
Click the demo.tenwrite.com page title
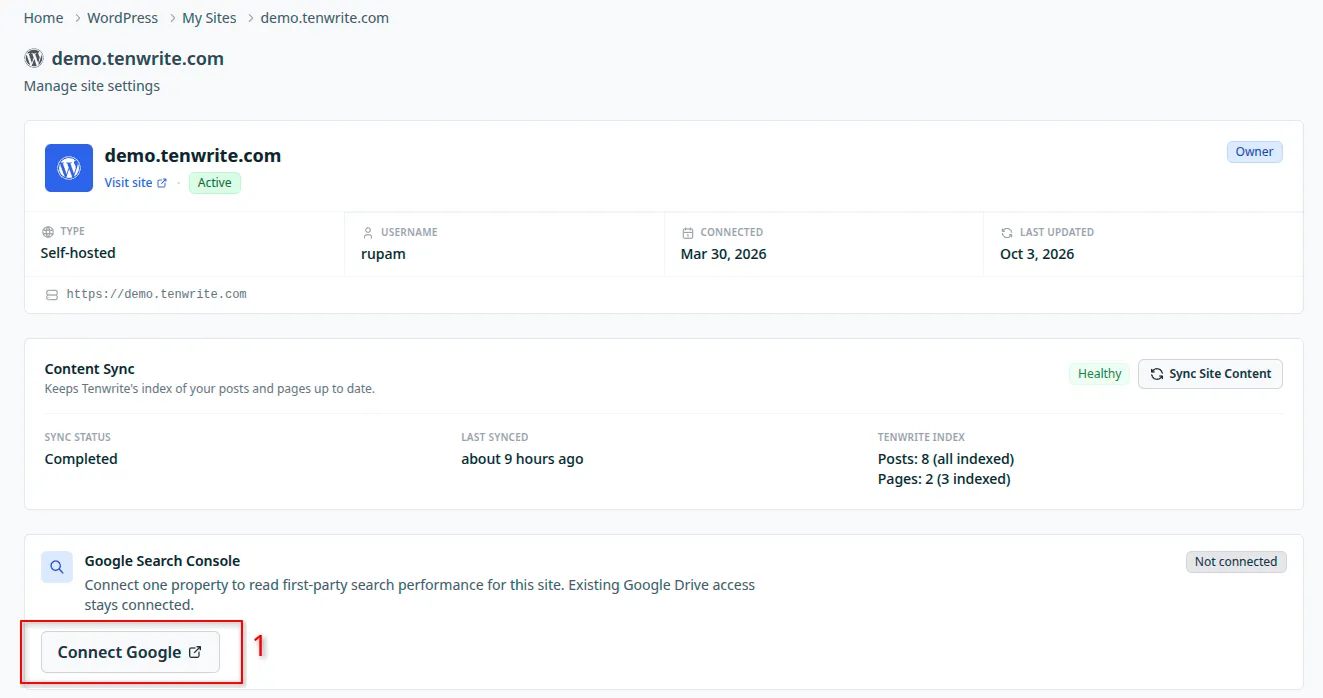(x=138, y=58)
